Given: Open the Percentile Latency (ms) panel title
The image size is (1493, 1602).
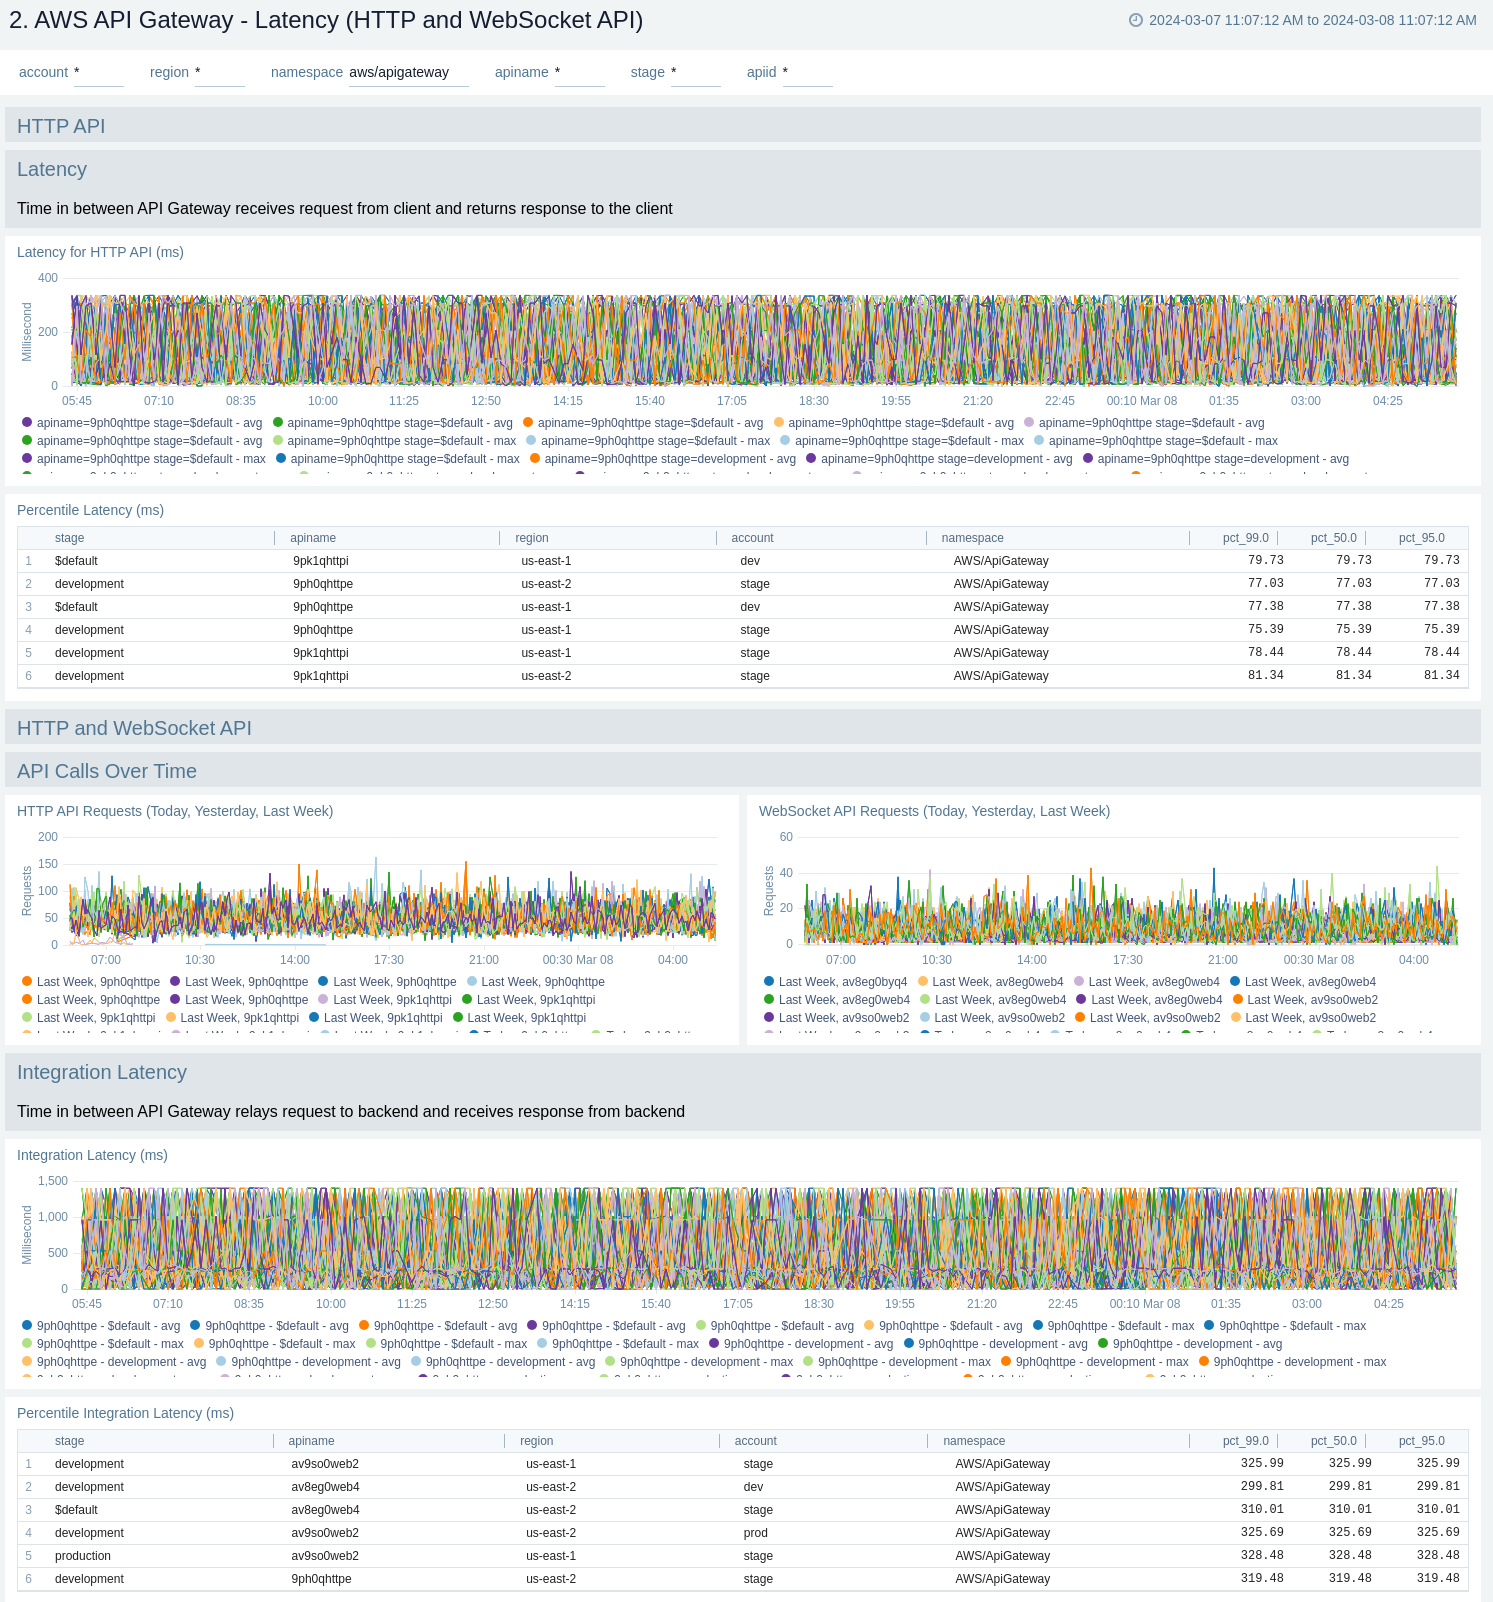Looking at the screenshot, I should tap(90, 510).
